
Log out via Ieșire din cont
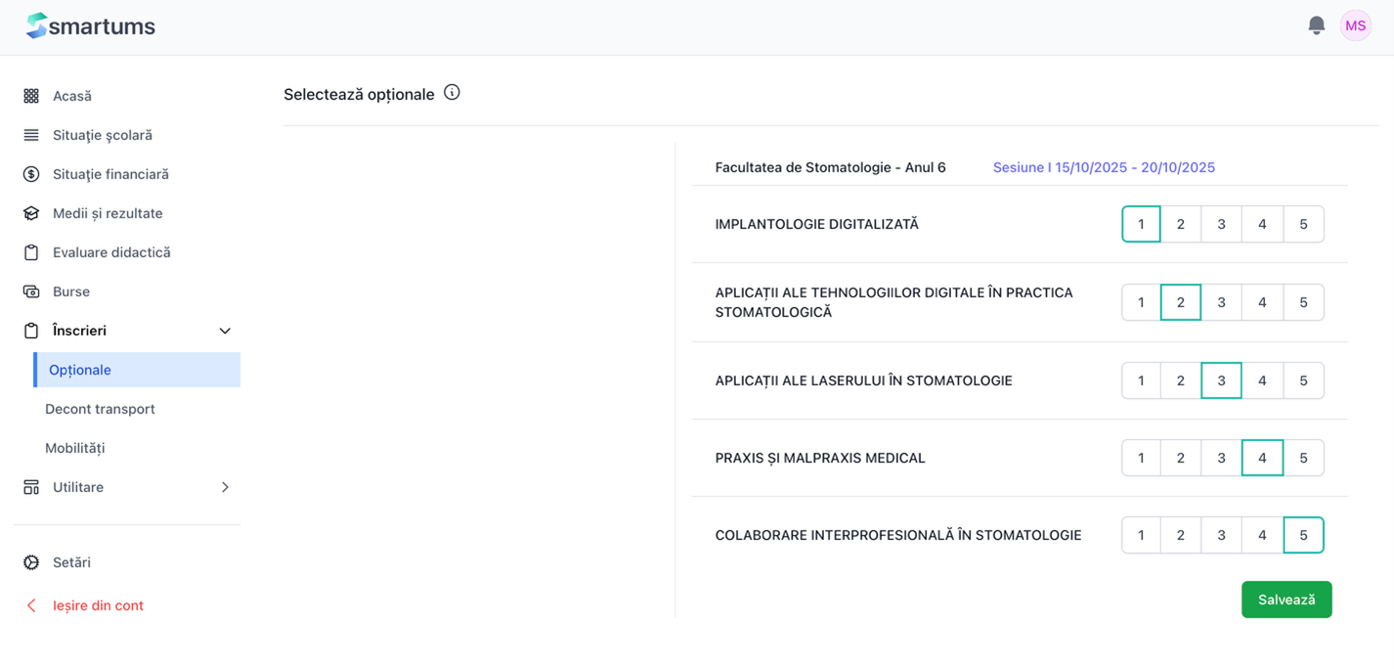pos(98,605)
